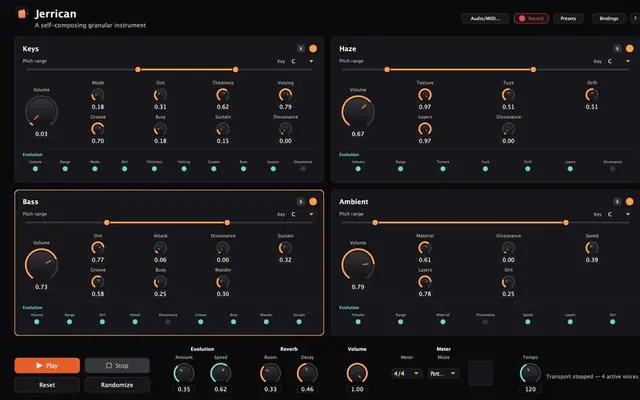The image size is (640, 400).
Task: Solo the Keys track with S icon
Action: pyautogui.click(x=301, y=49)
